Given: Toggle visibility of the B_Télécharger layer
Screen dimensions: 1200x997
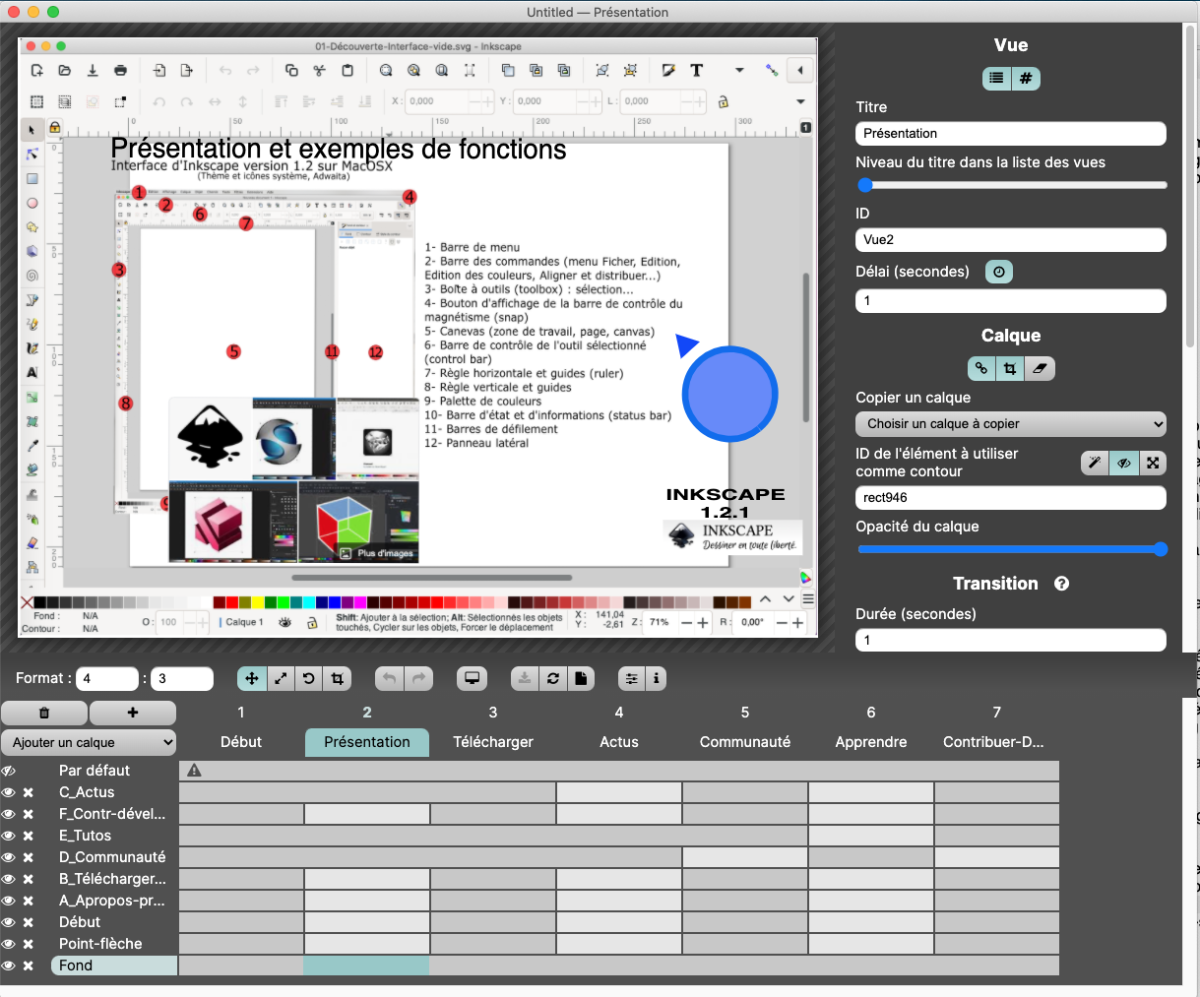Looking at the screenshot, I should [x=9, y=879].
